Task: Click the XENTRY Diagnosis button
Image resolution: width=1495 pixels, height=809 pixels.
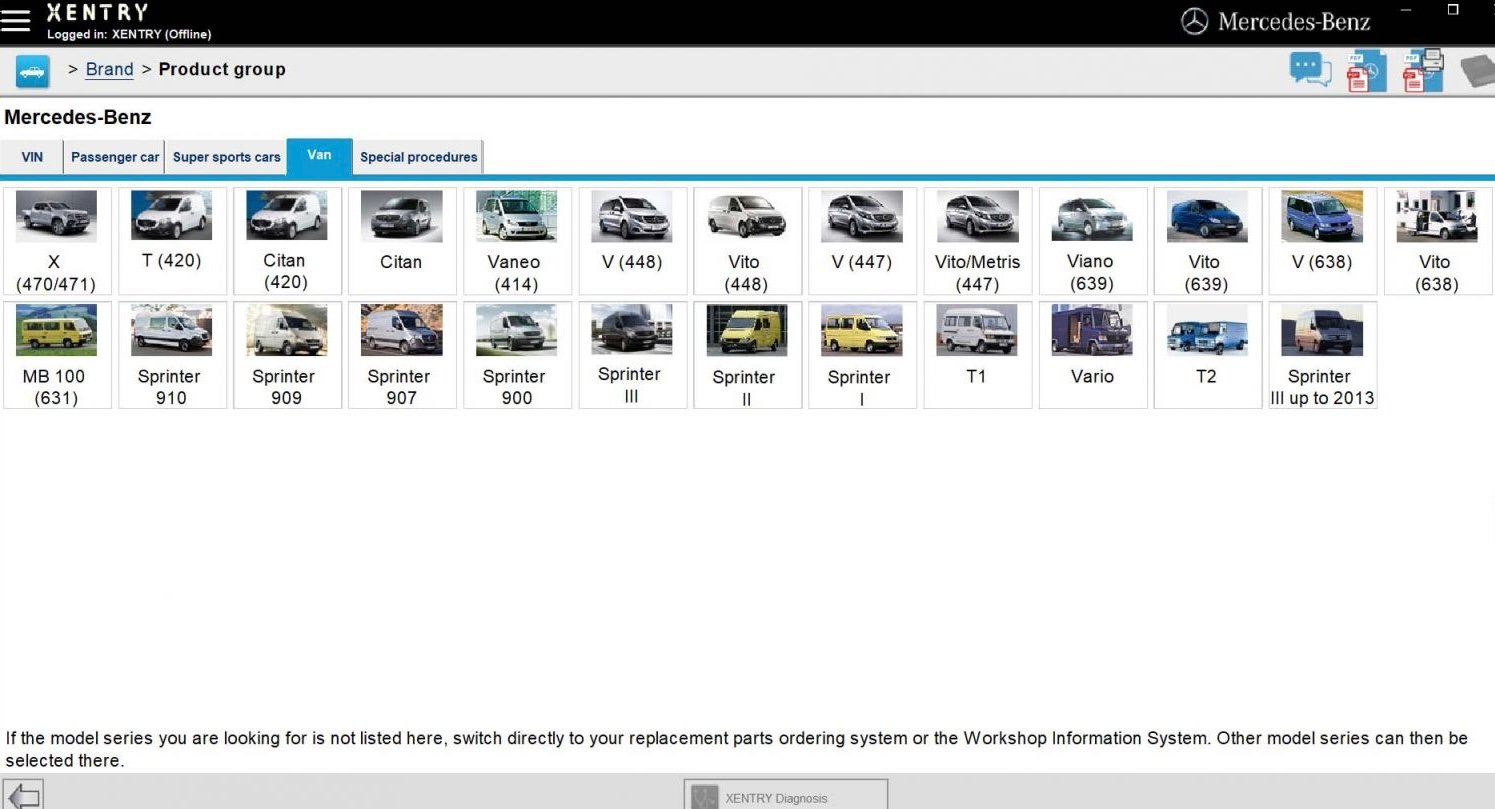Action: point(785,796)
